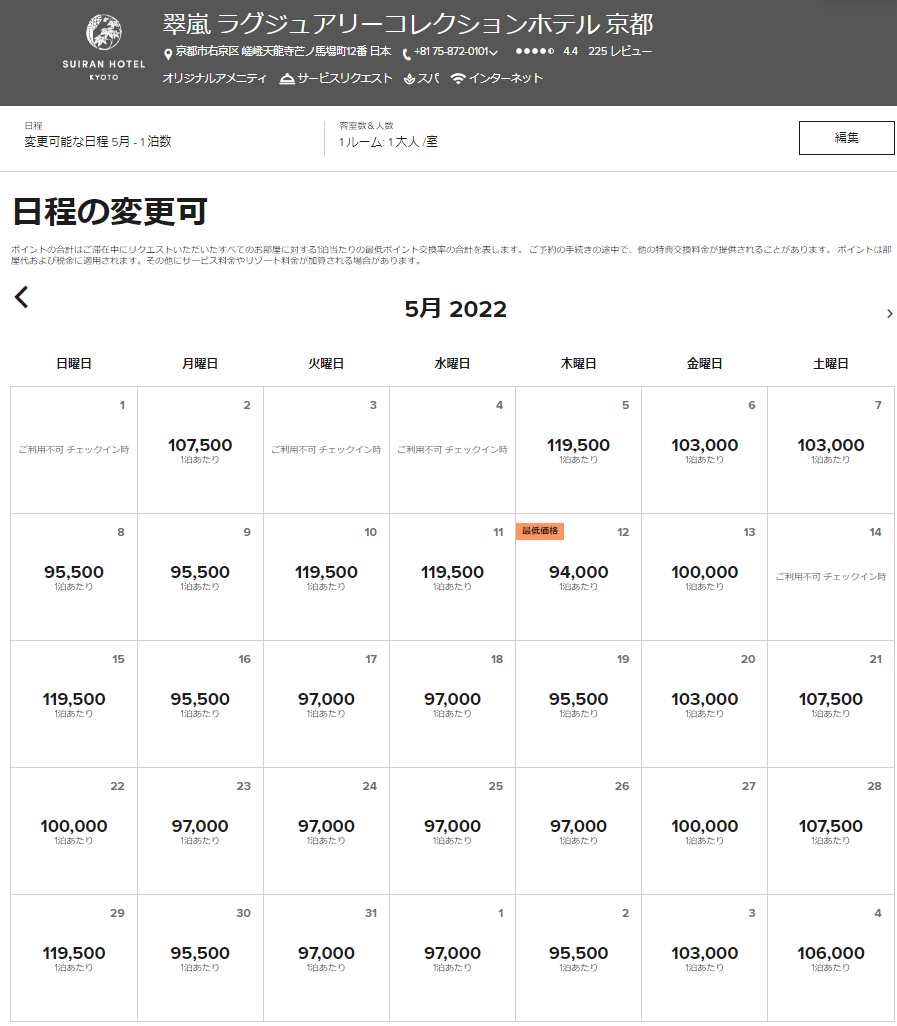897x1026 pixels.
Task: Click the オリジナルアメニティ amenity label
Action: (214, 78)
